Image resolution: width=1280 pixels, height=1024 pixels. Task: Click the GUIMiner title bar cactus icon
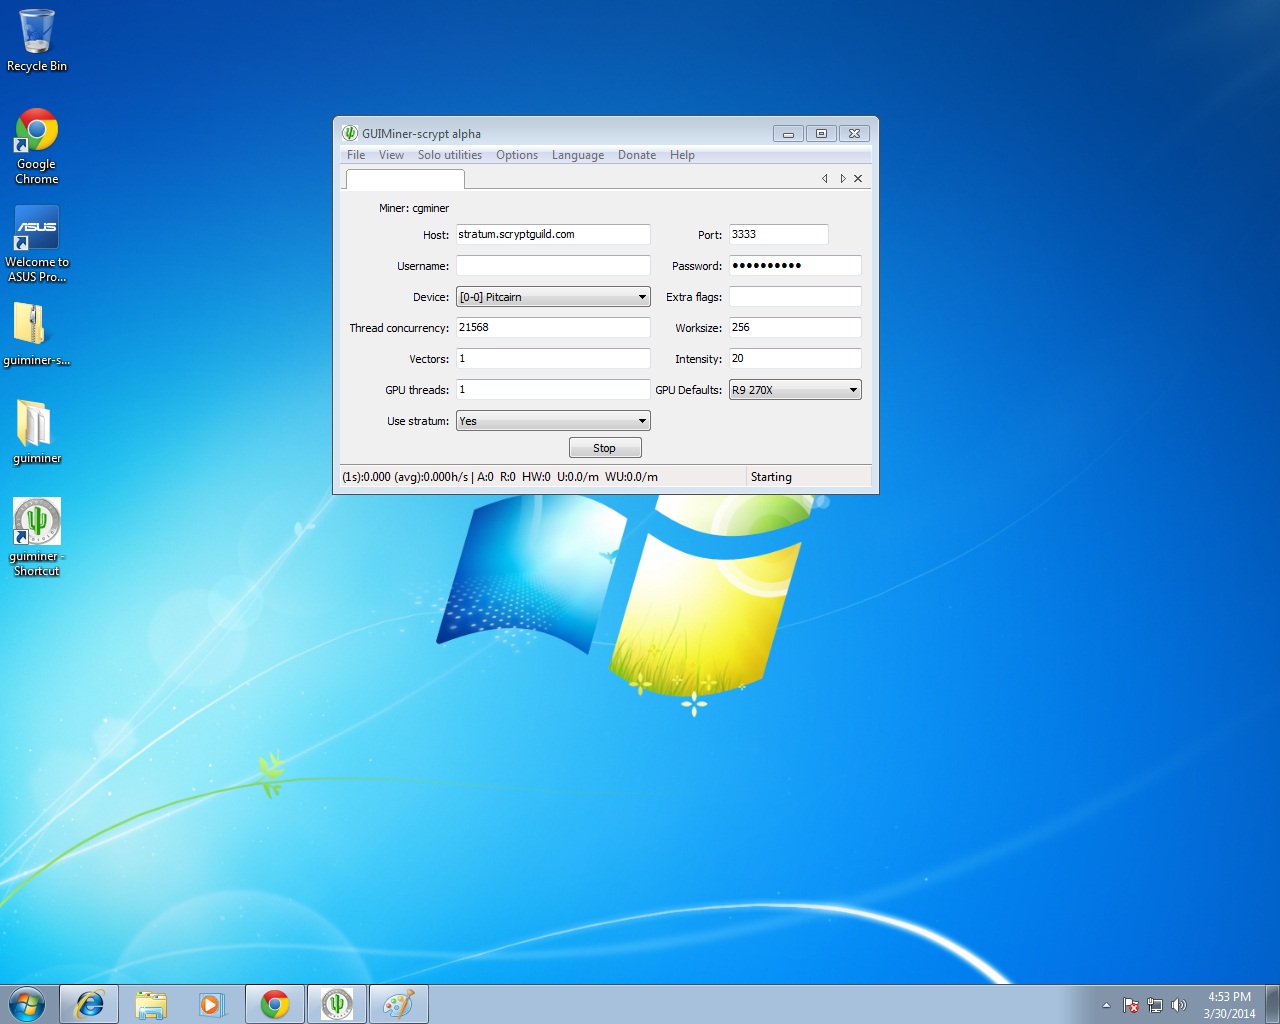[350, 133]
